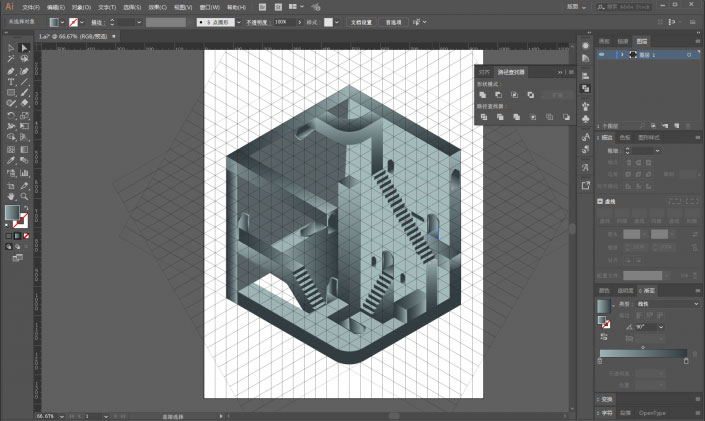
Task: Select the Rectangle tool
Action: (x=11, y=93)
